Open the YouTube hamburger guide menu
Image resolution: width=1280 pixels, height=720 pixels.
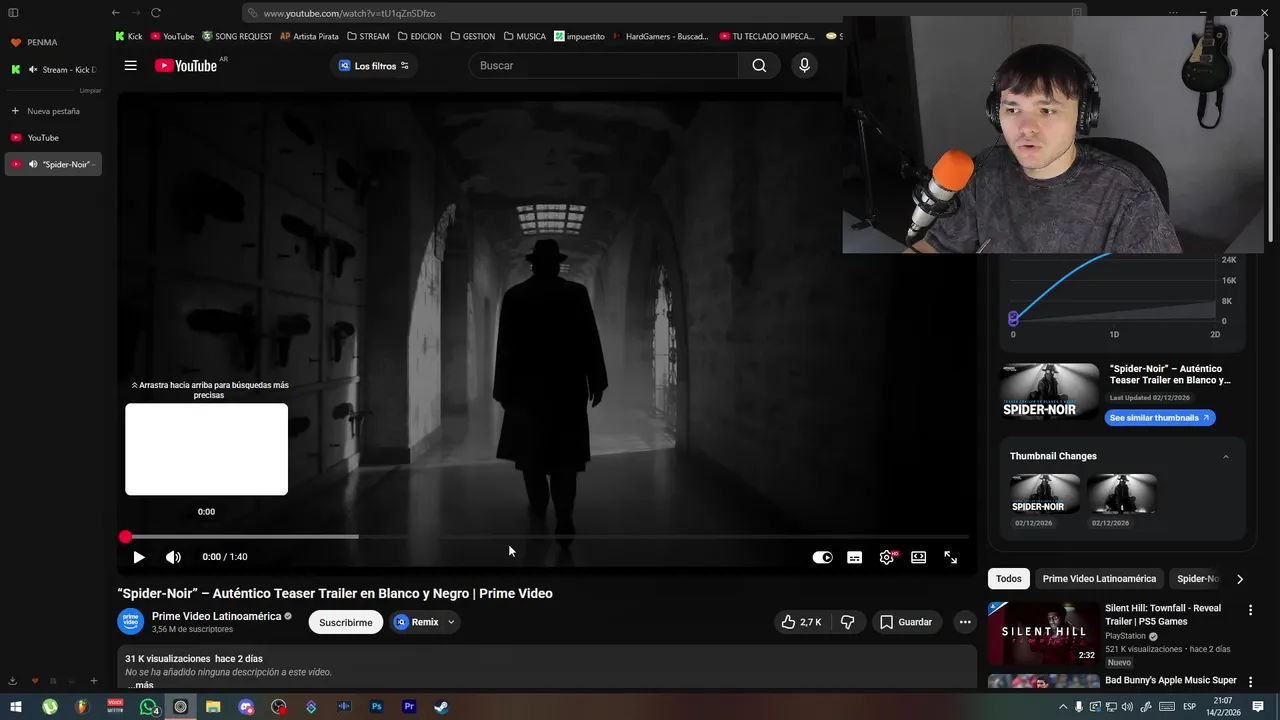tap(130, 65)
